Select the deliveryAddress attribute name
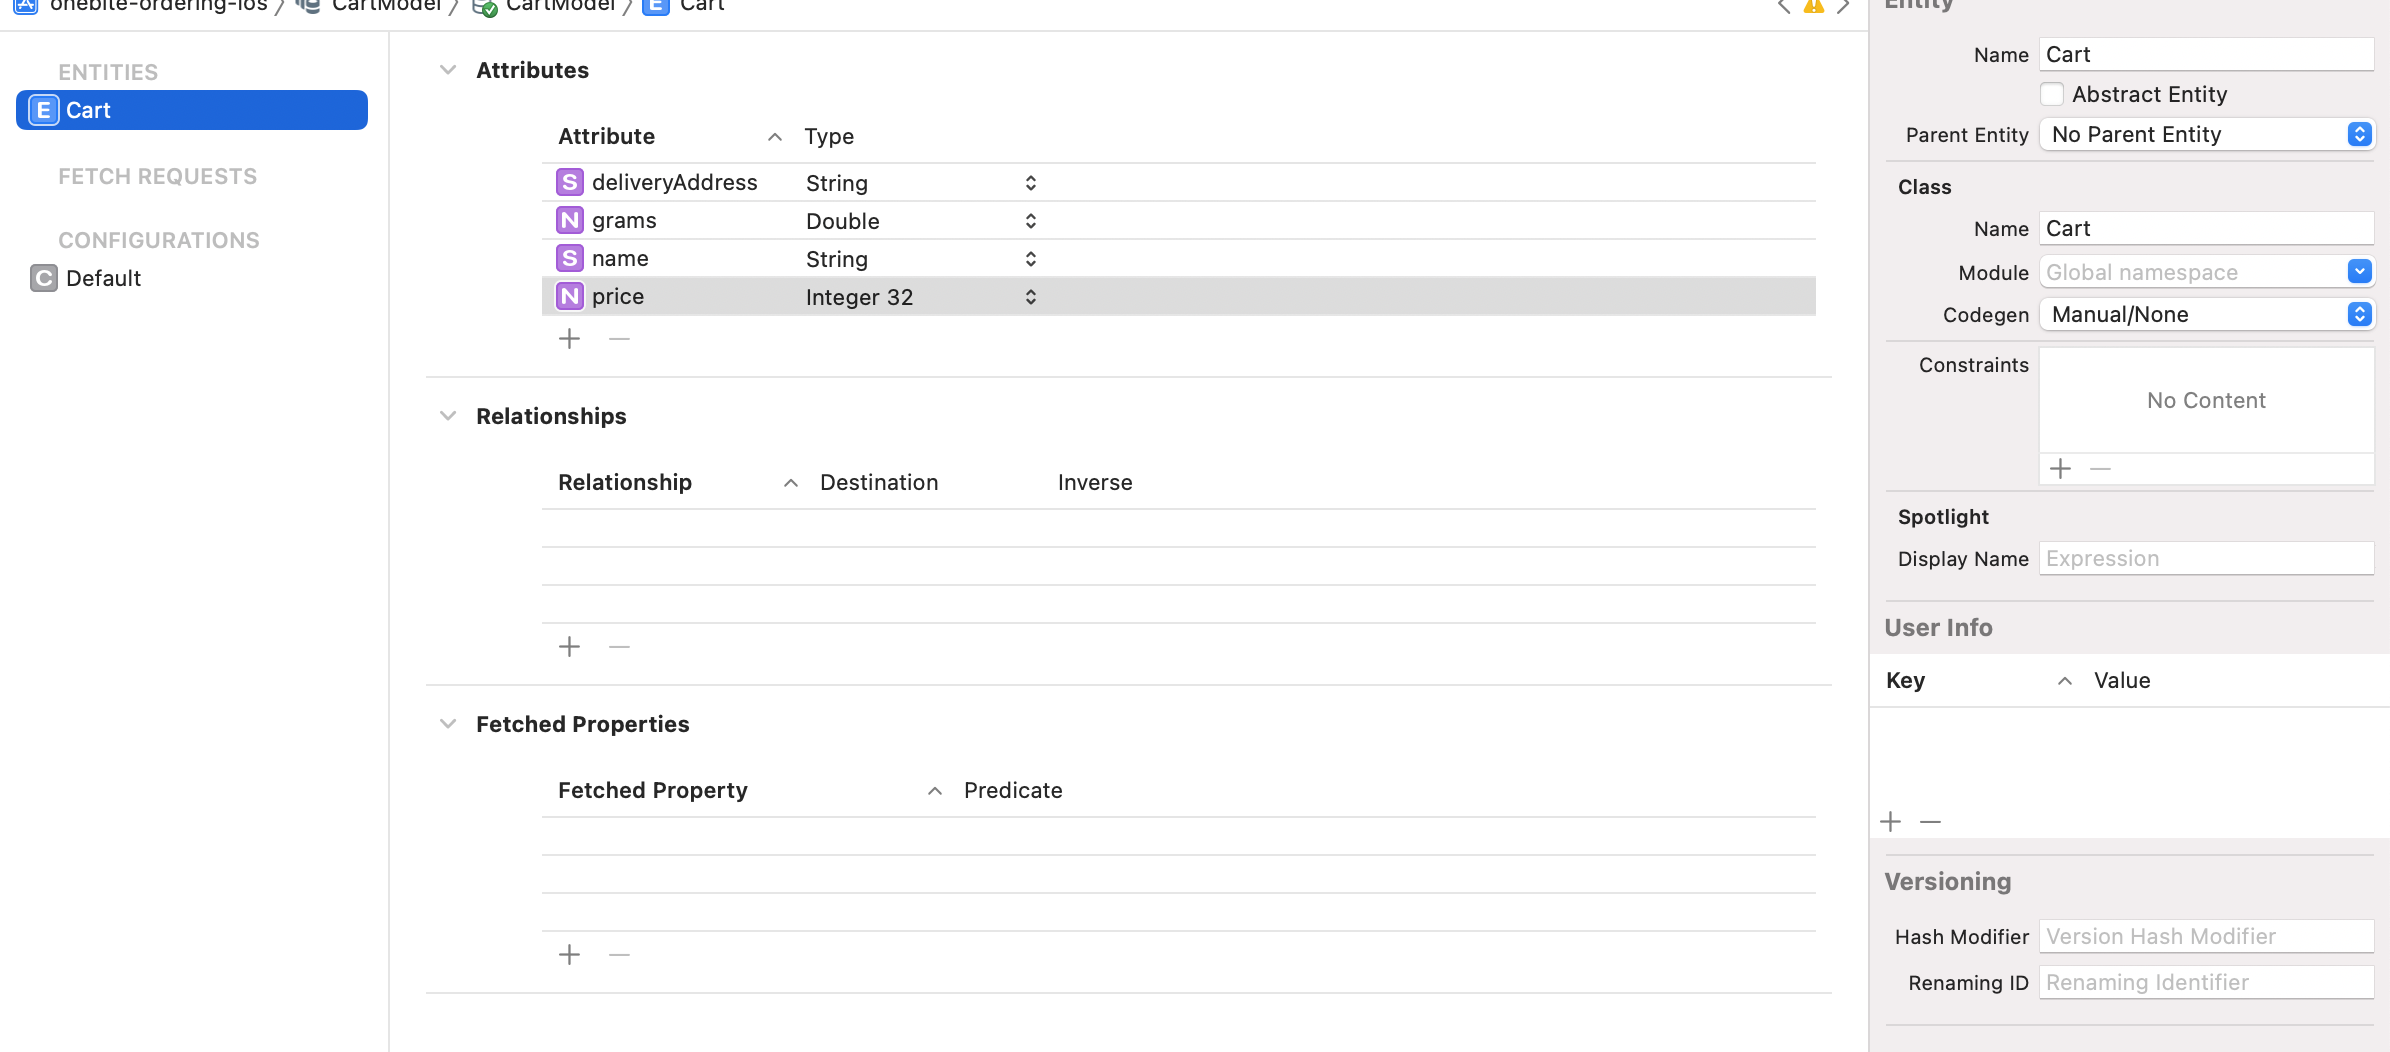Viewport: 2390px width, 1052px height. coord(674,182)
